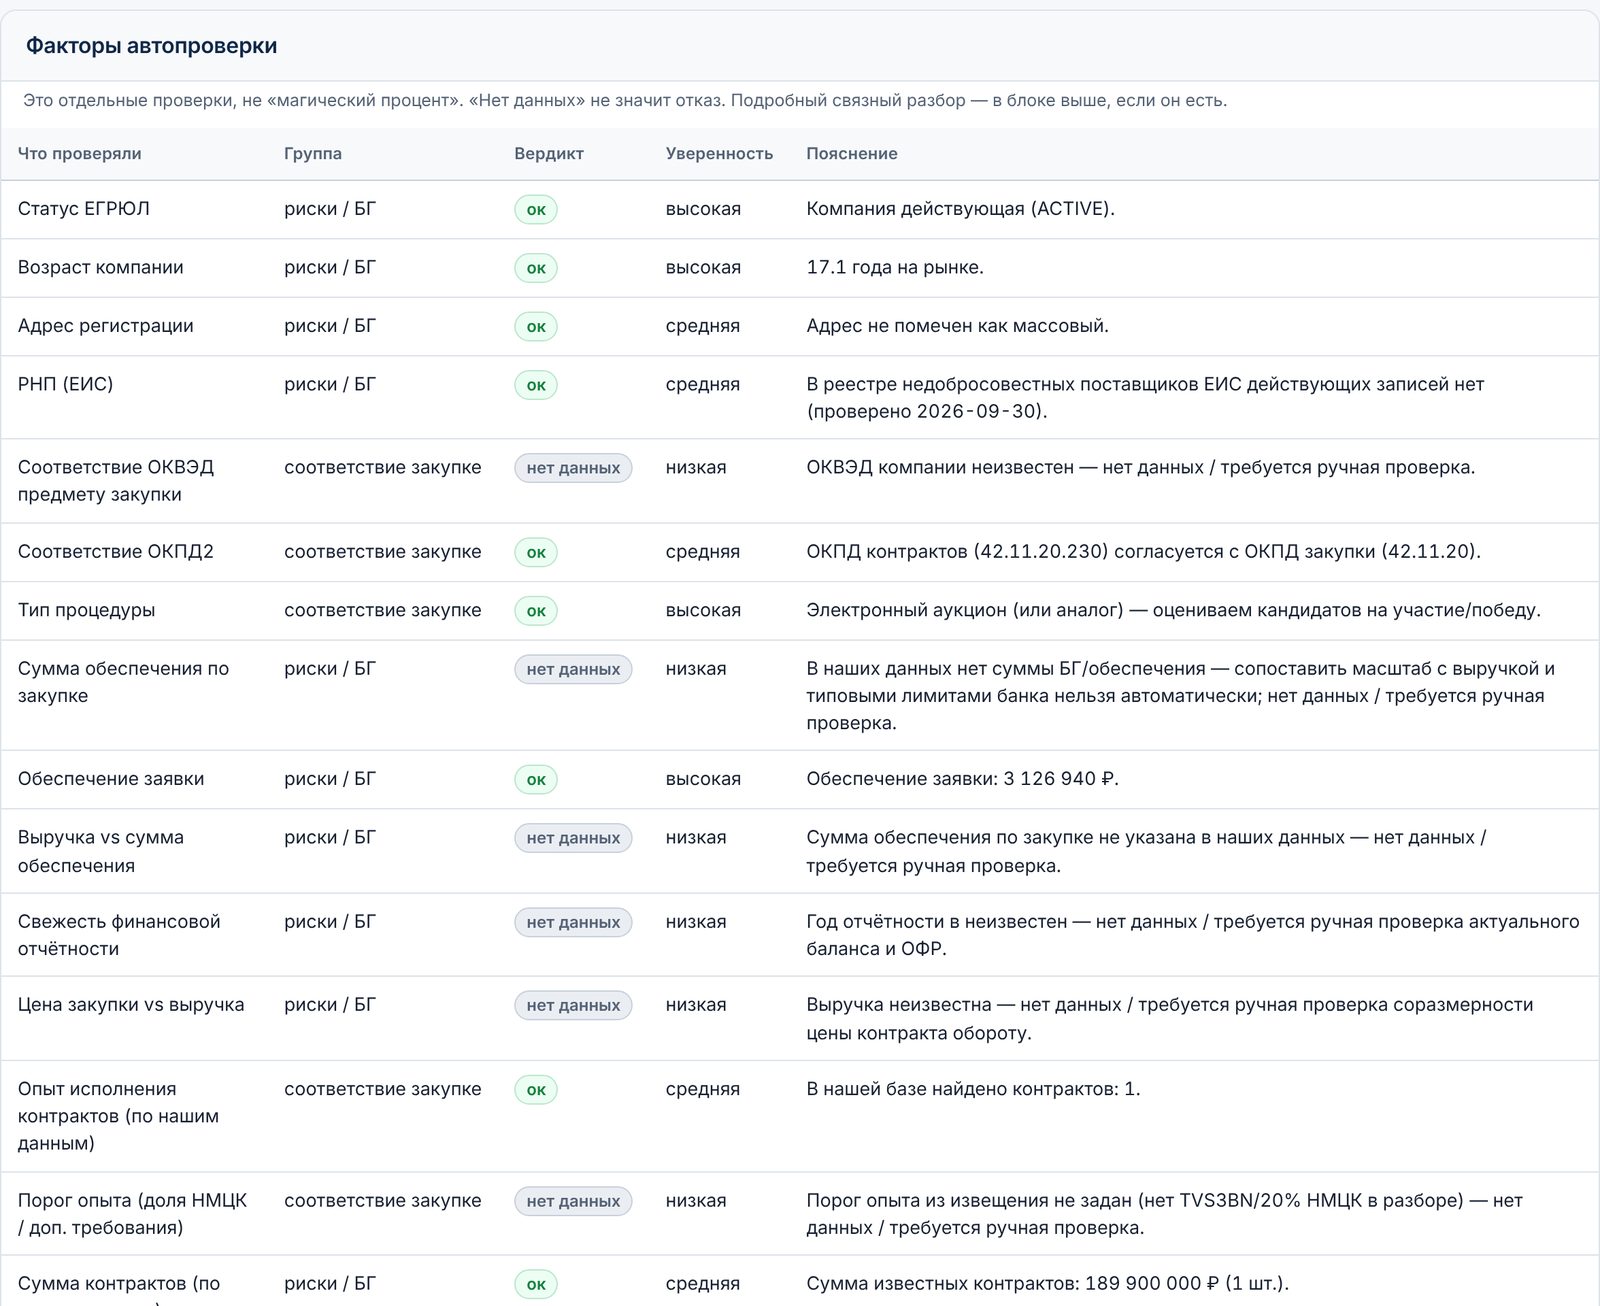Select 'Цена закупки vs выручка' label

(x=131, y=1005)
